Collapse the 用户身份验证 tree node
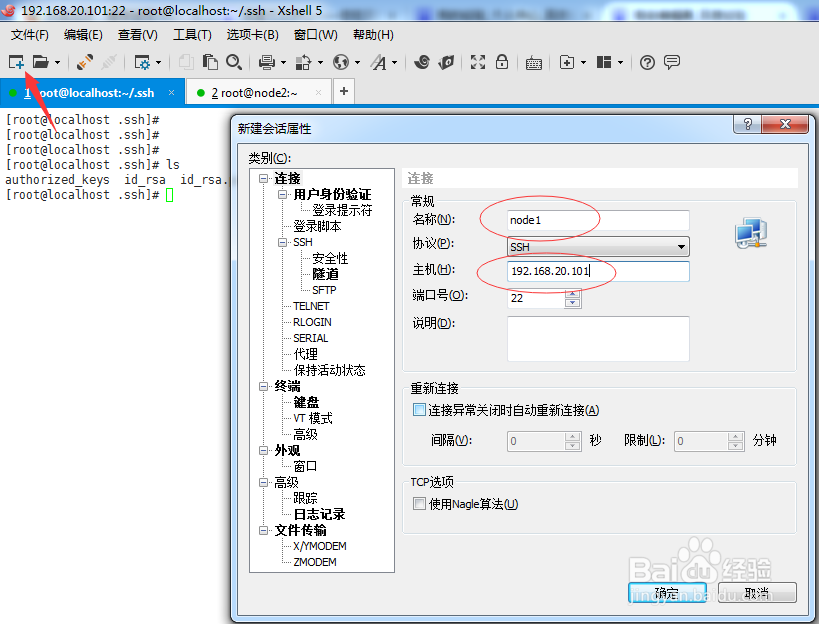Viewport: 819px width, 624px height. click(x=283, y=194)
